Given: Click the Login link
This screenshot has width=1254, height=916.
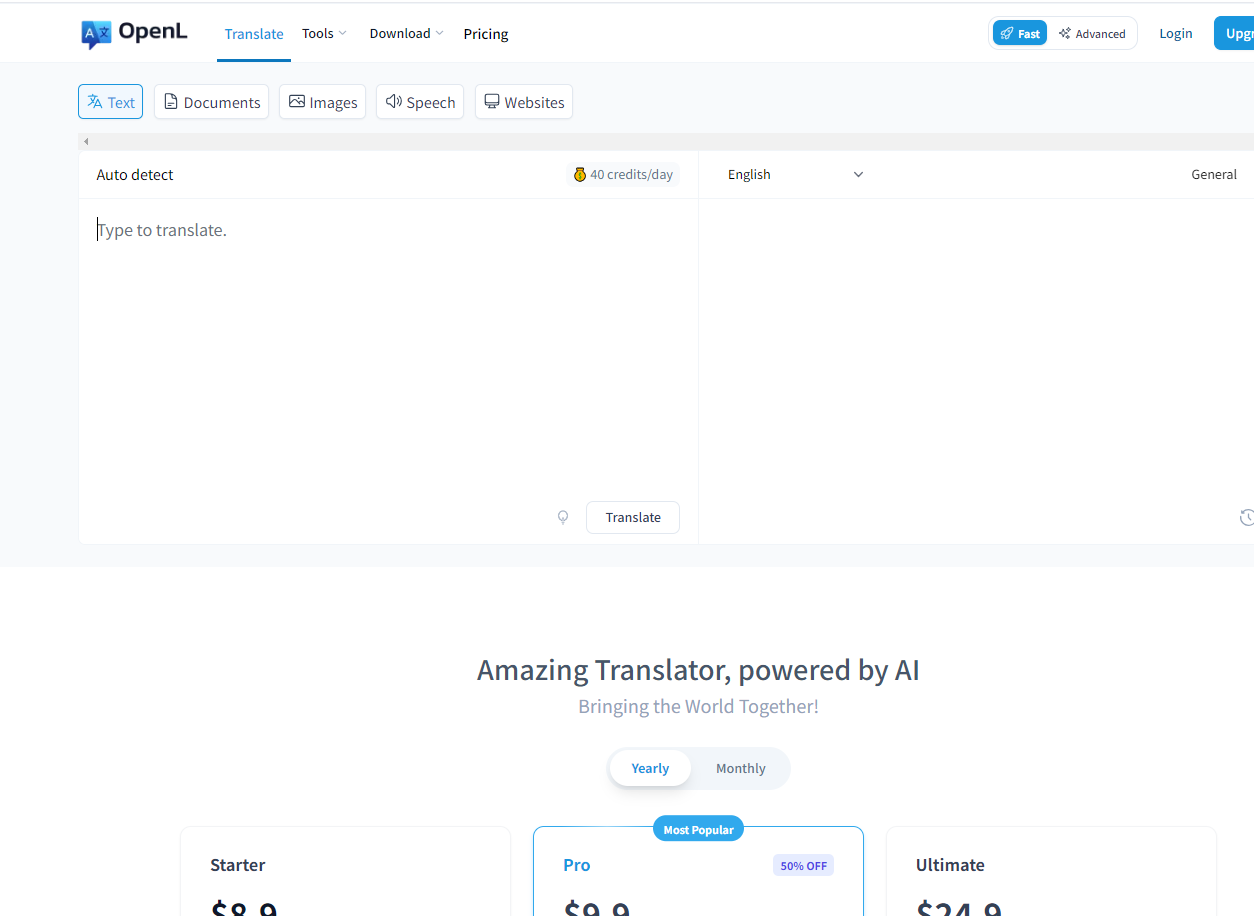Looking at the screenshot, I should click(x=1175, y=33).
